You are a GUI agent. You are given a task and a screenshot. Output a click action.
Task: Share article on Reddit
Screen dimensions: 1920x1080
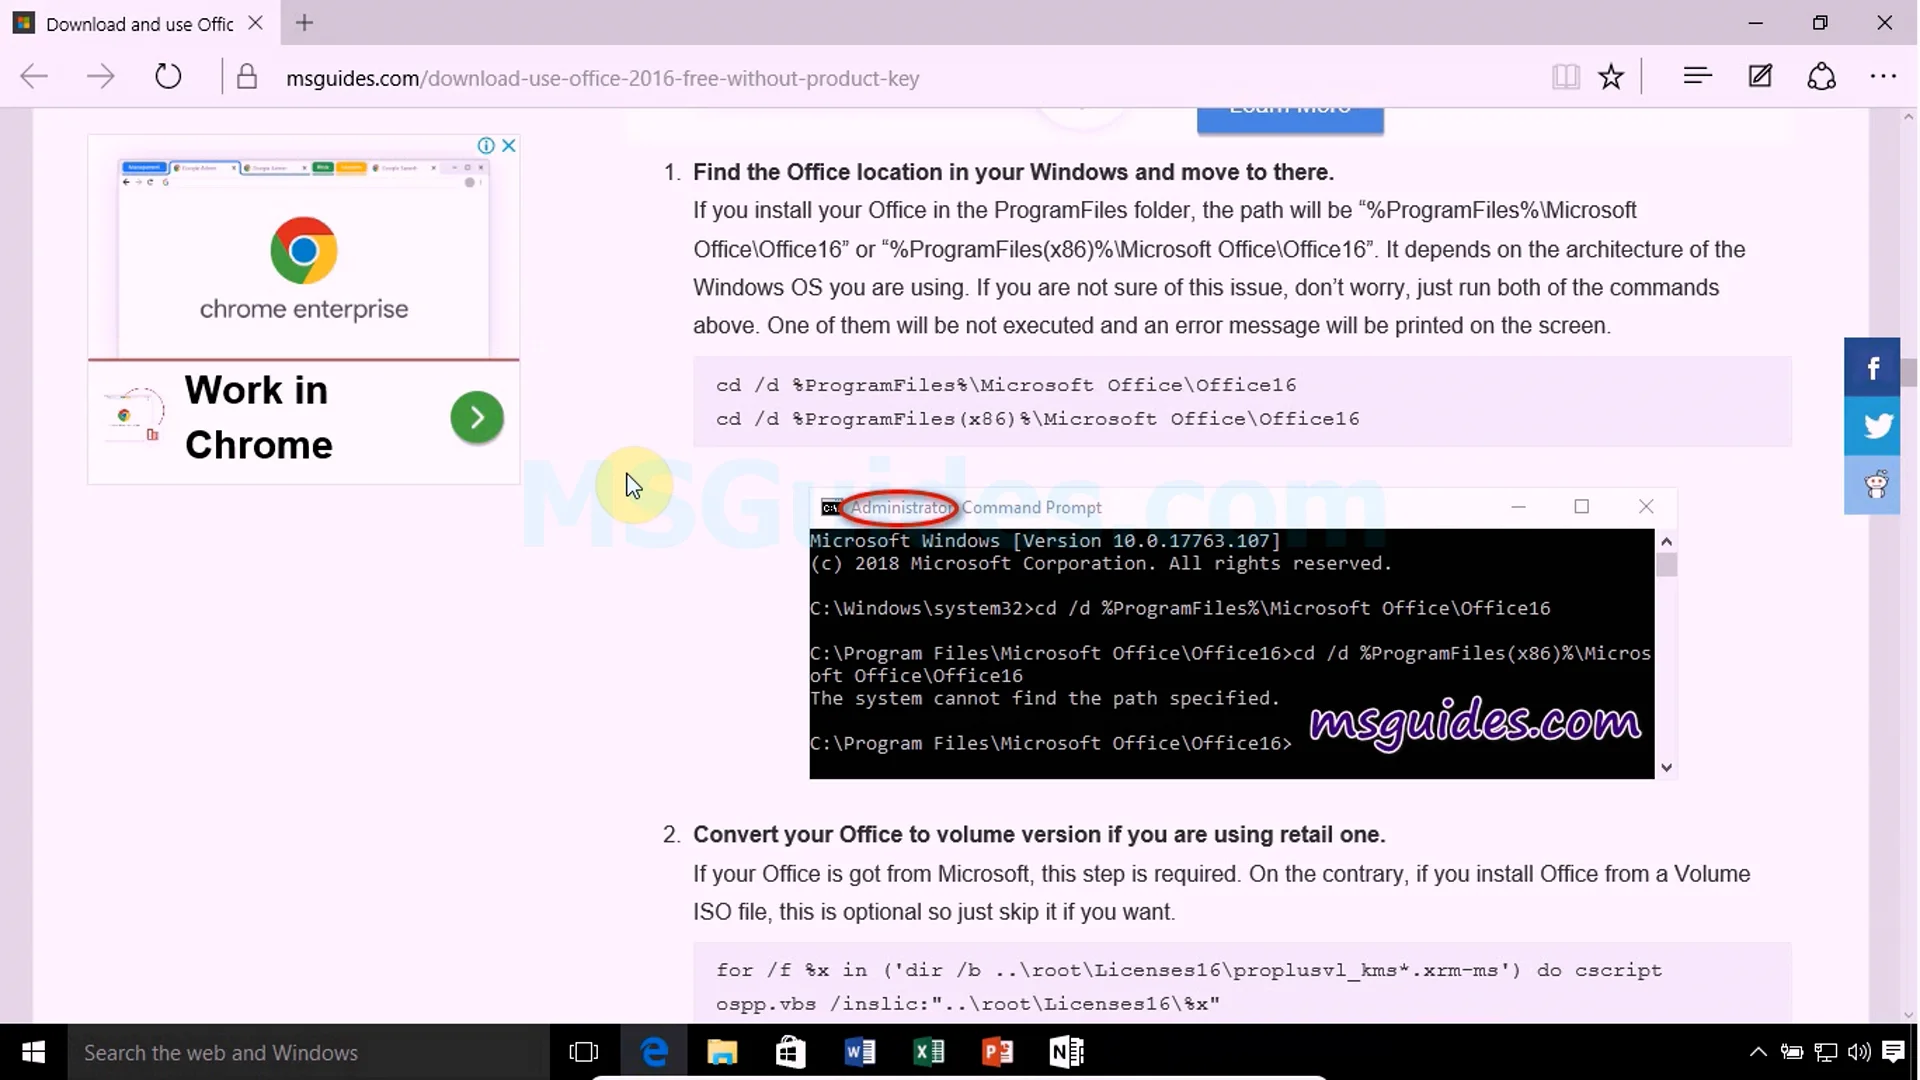[1872, 485]
